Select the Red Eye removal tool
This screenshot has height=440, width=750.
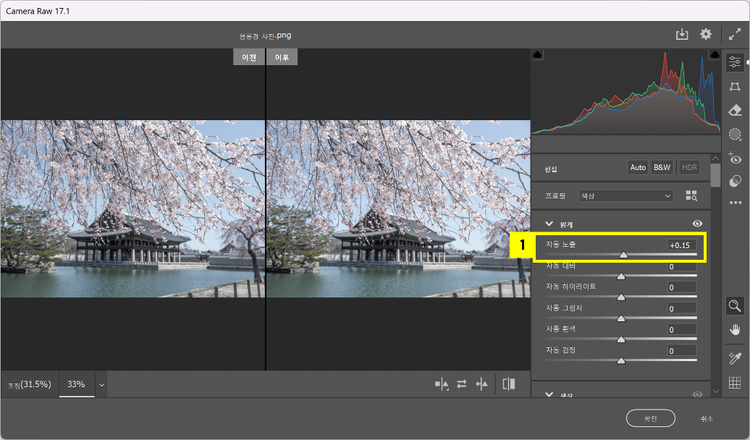[x=735, y=158]
